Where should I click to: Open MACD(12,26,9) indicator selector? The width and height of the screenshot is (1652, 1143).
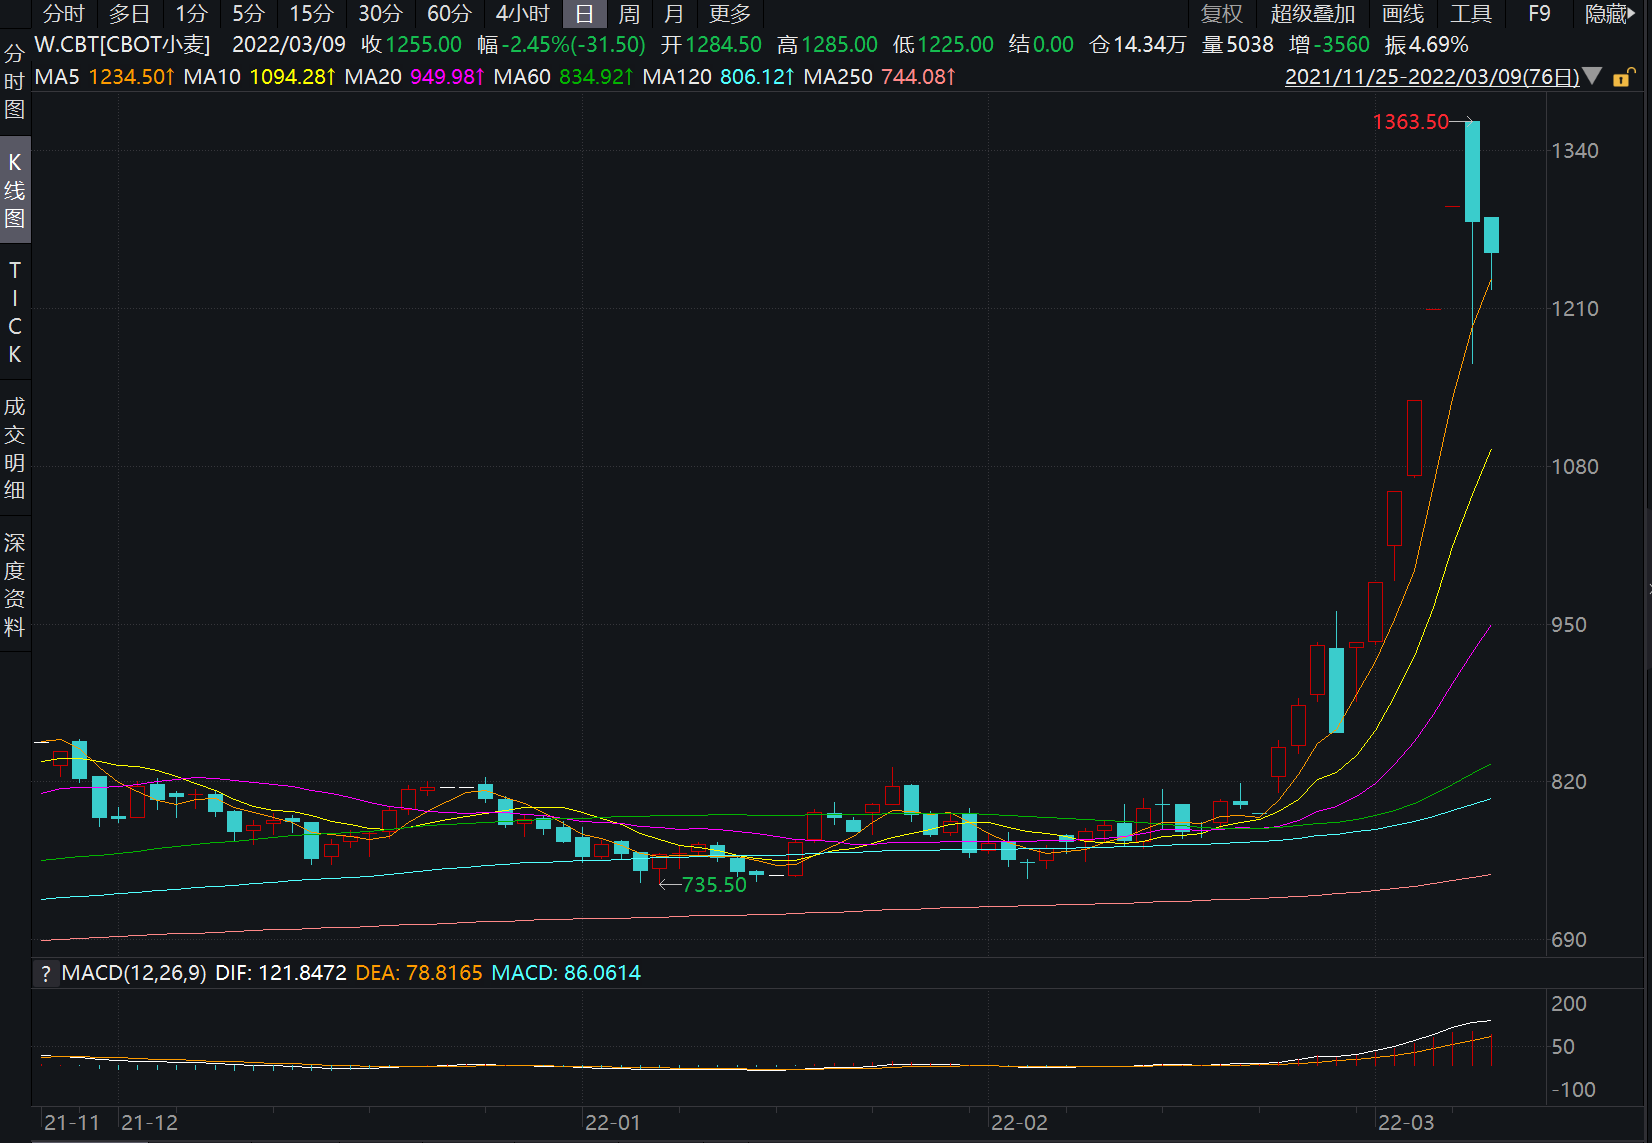click(134, 973)
